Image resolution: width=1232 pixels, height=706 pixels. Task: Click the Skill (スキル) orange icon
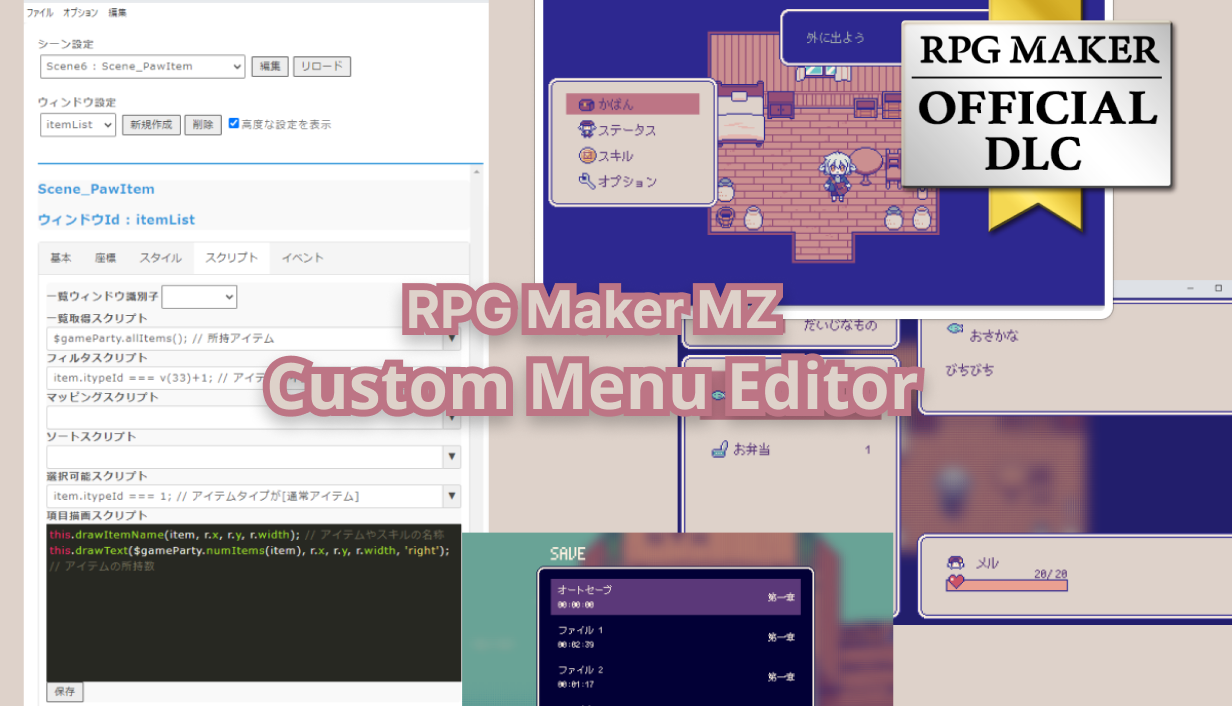tap(587, 156)
